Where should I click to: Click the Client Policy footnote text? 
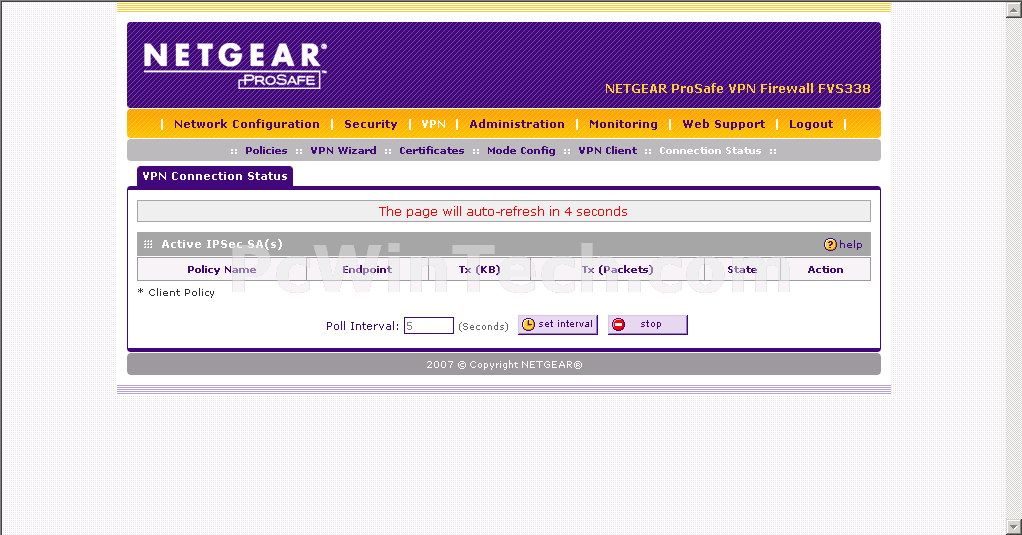click(x=176, y=293)
